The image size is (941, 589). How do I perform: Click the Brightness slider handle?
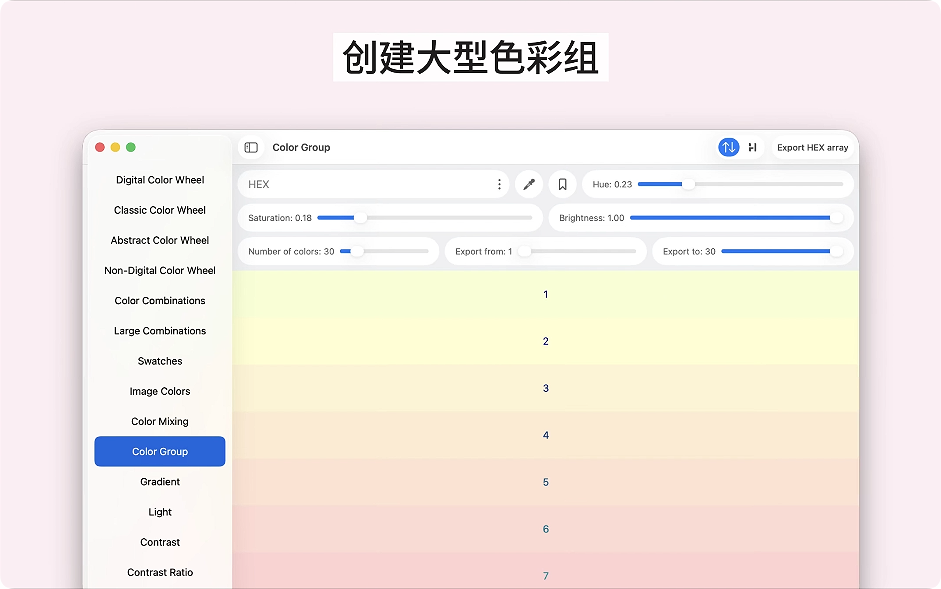836,218
